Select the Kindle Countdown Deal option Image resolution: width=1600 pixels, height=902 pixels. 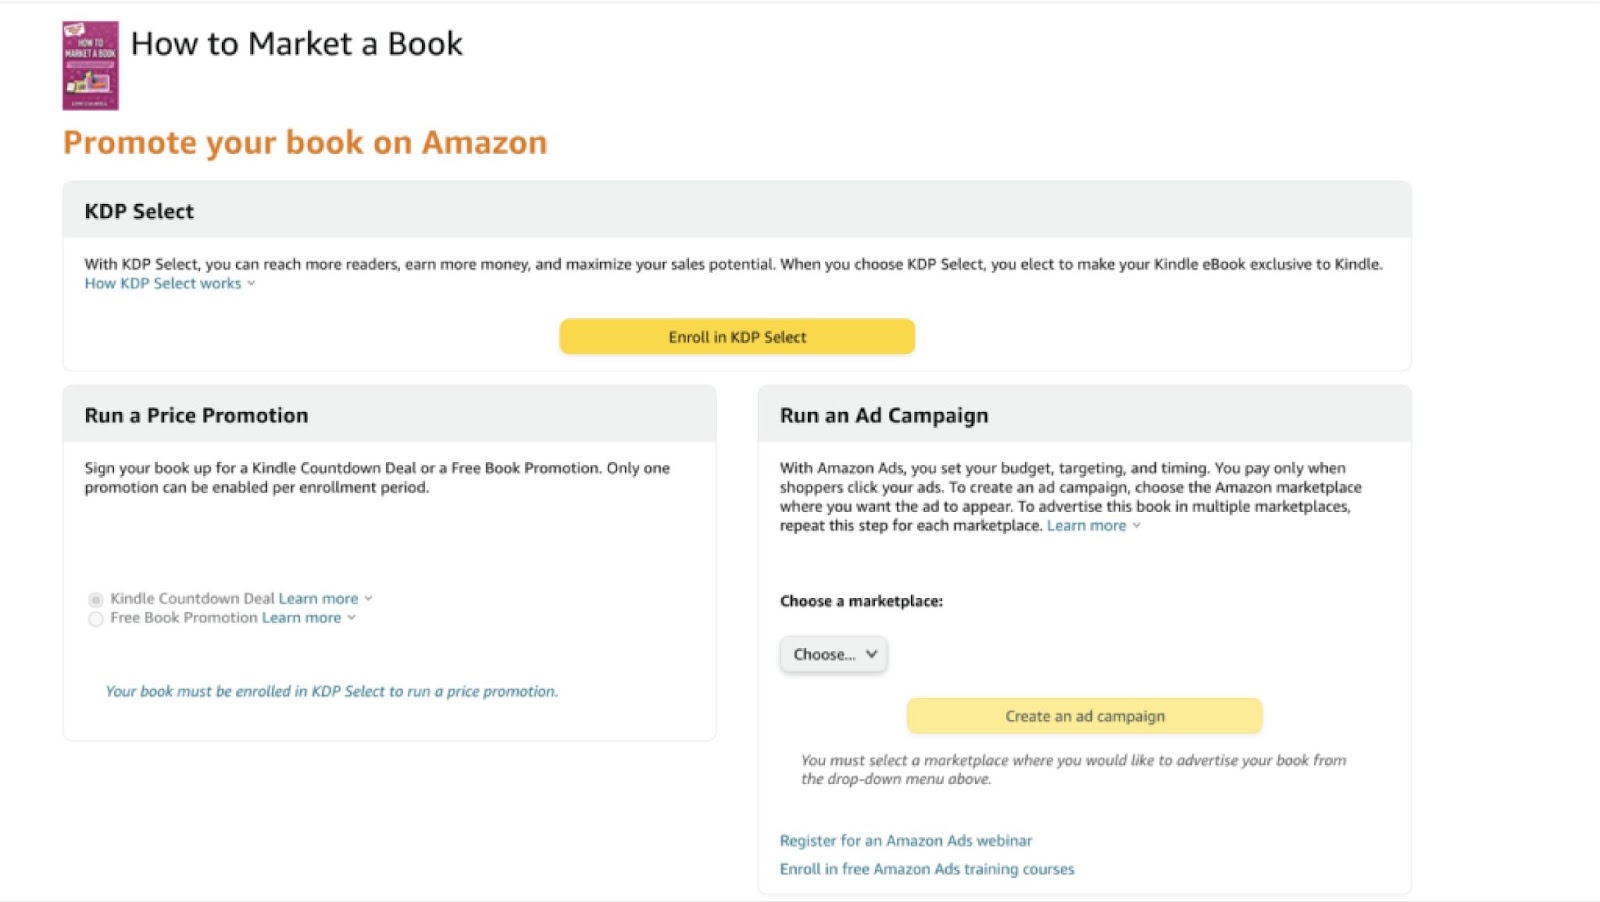[x=95, y=598]
